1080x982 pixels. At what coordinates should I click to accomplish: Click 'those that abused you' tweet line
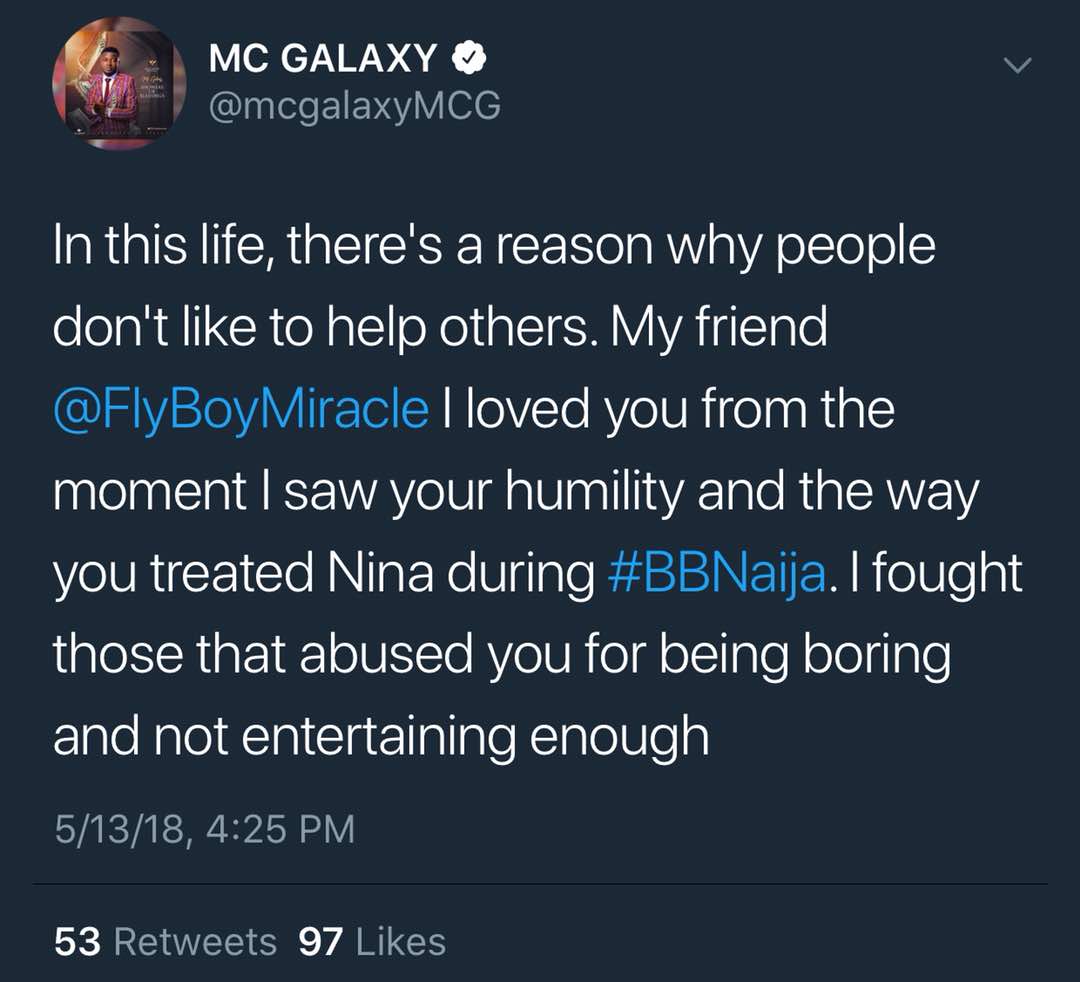502,654
